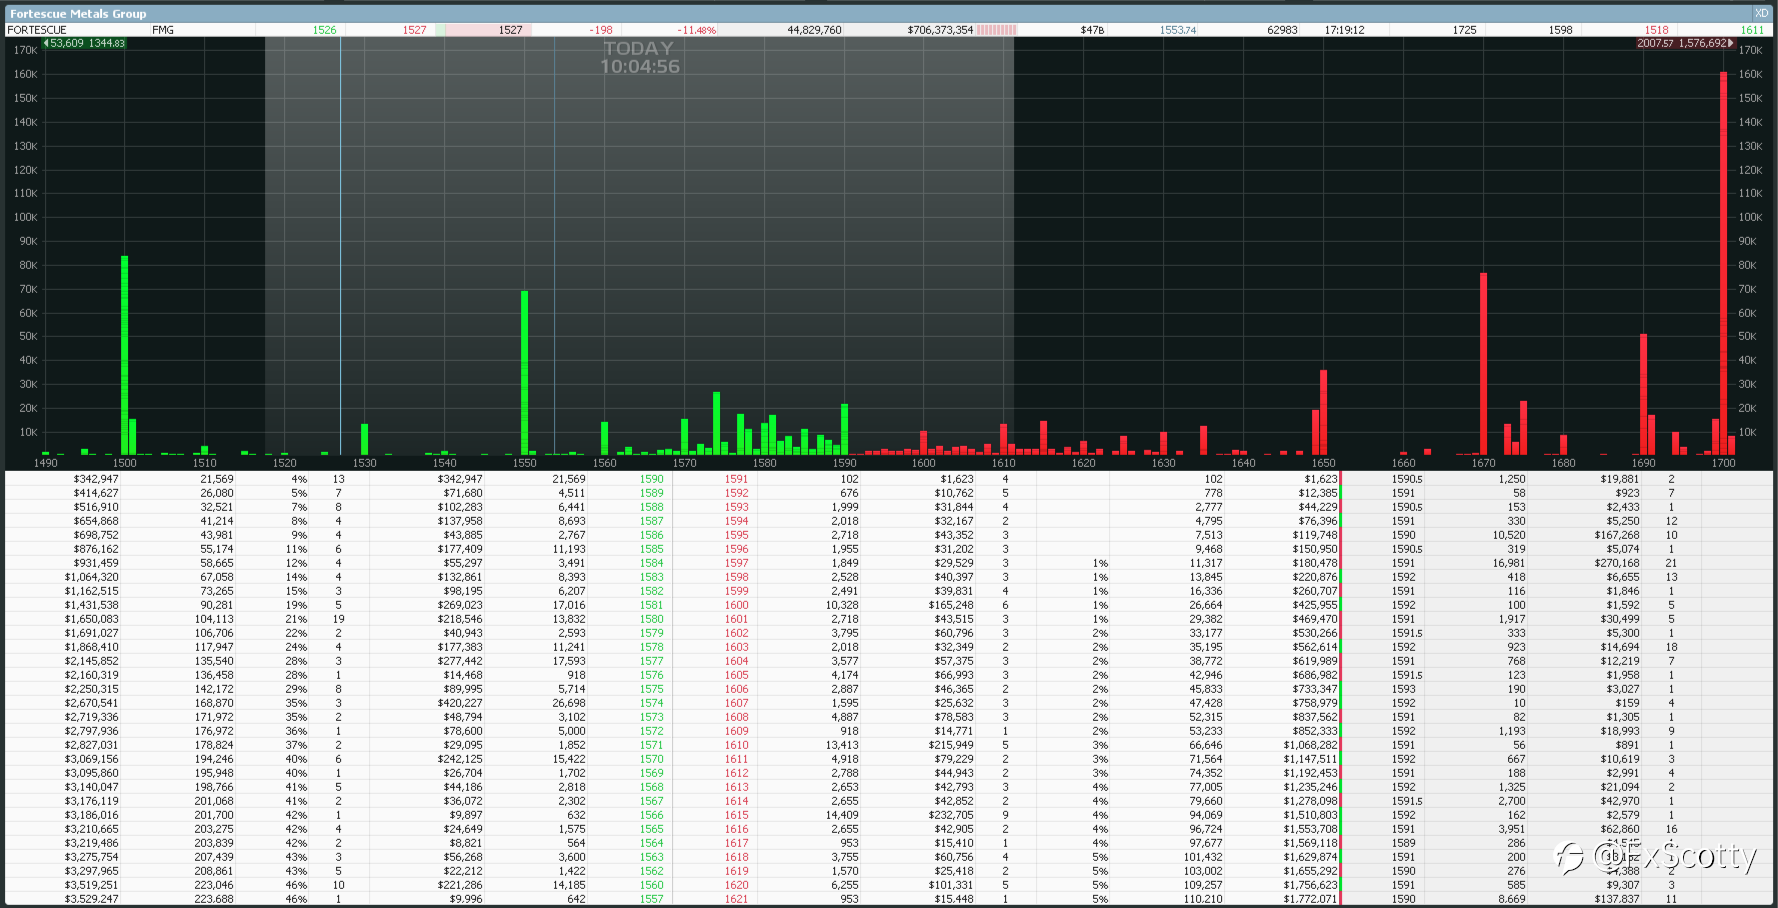Viewport: 1778px width, 908px height.
Task: Click the tall green volume bar at 1550
Action: click(524, 373)
